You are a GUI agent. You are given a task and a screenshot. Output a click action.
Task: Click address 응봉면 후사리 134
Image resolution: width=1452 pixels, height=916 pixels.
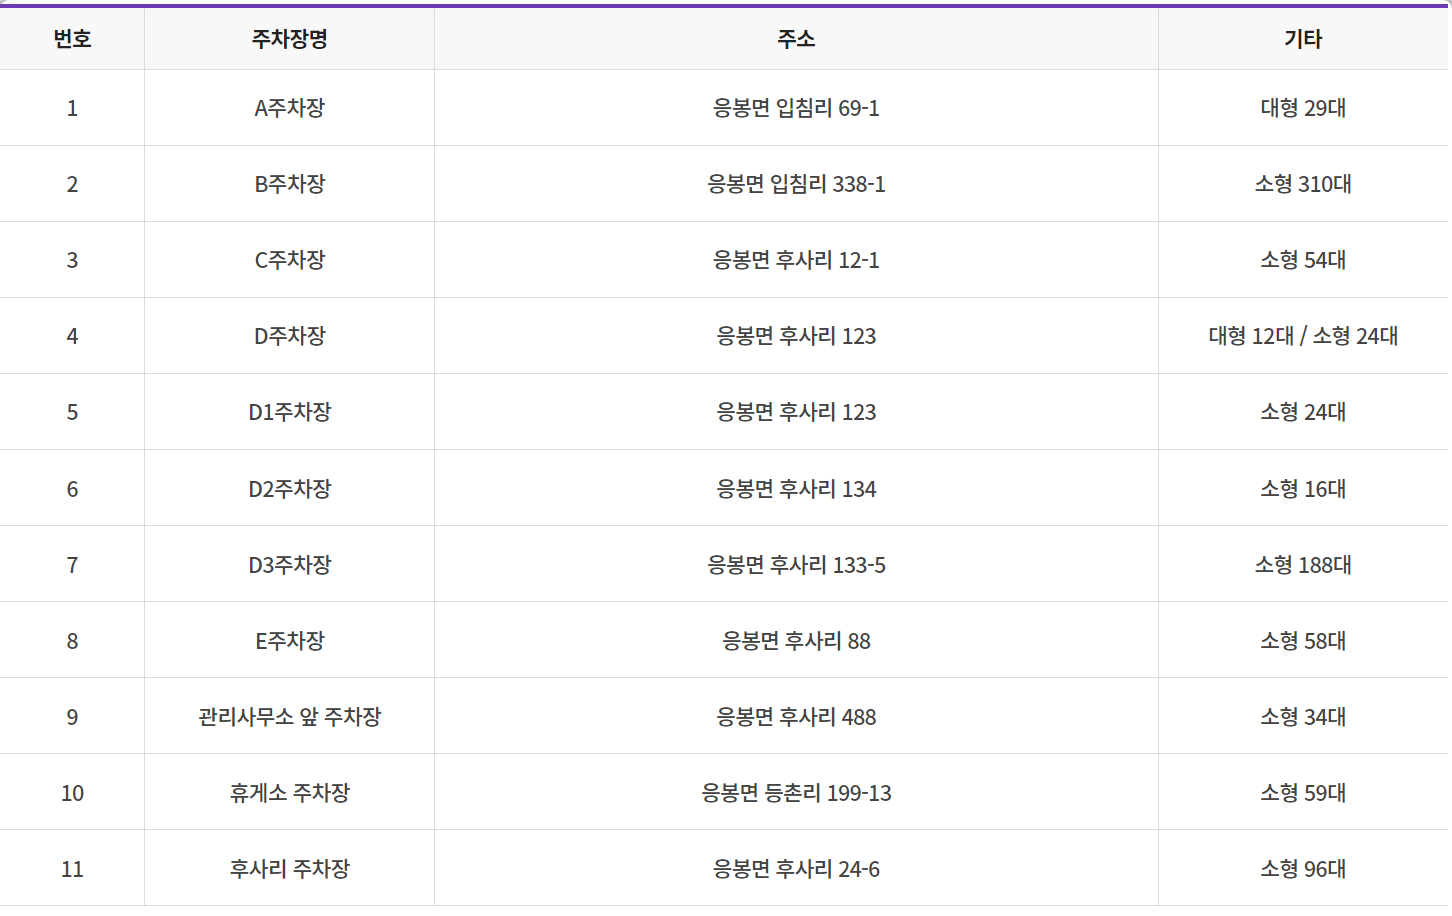796,489
